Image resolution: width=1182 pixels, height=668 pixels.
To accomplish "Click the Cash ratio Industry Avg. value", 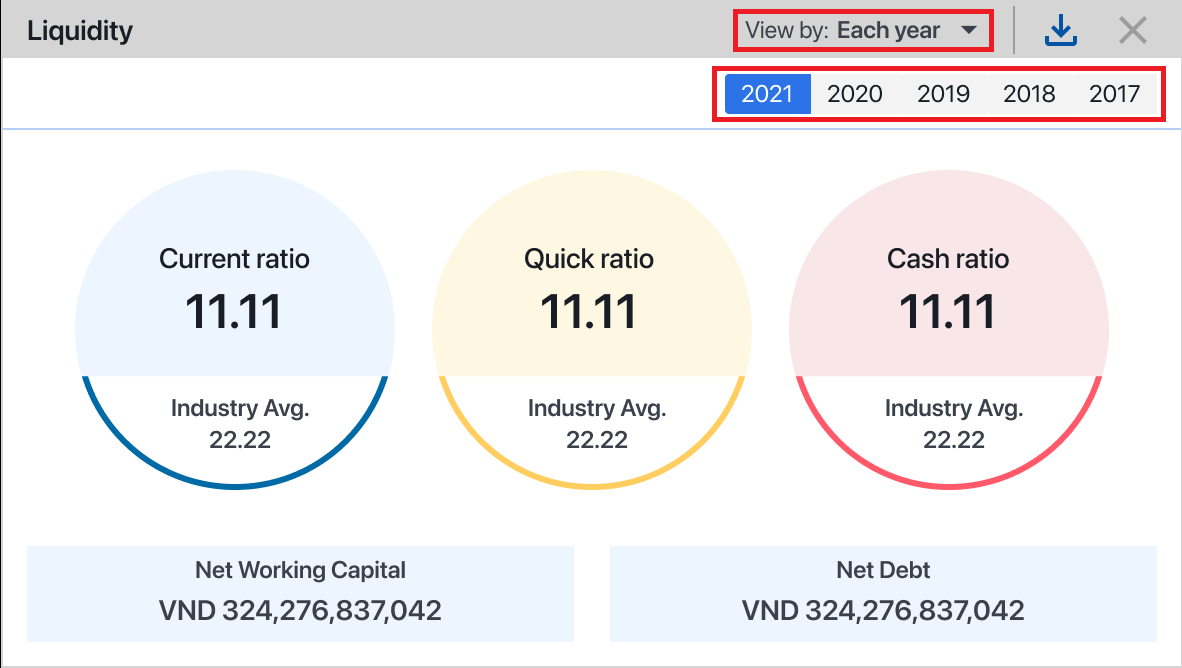I will [x=954, y=440].
